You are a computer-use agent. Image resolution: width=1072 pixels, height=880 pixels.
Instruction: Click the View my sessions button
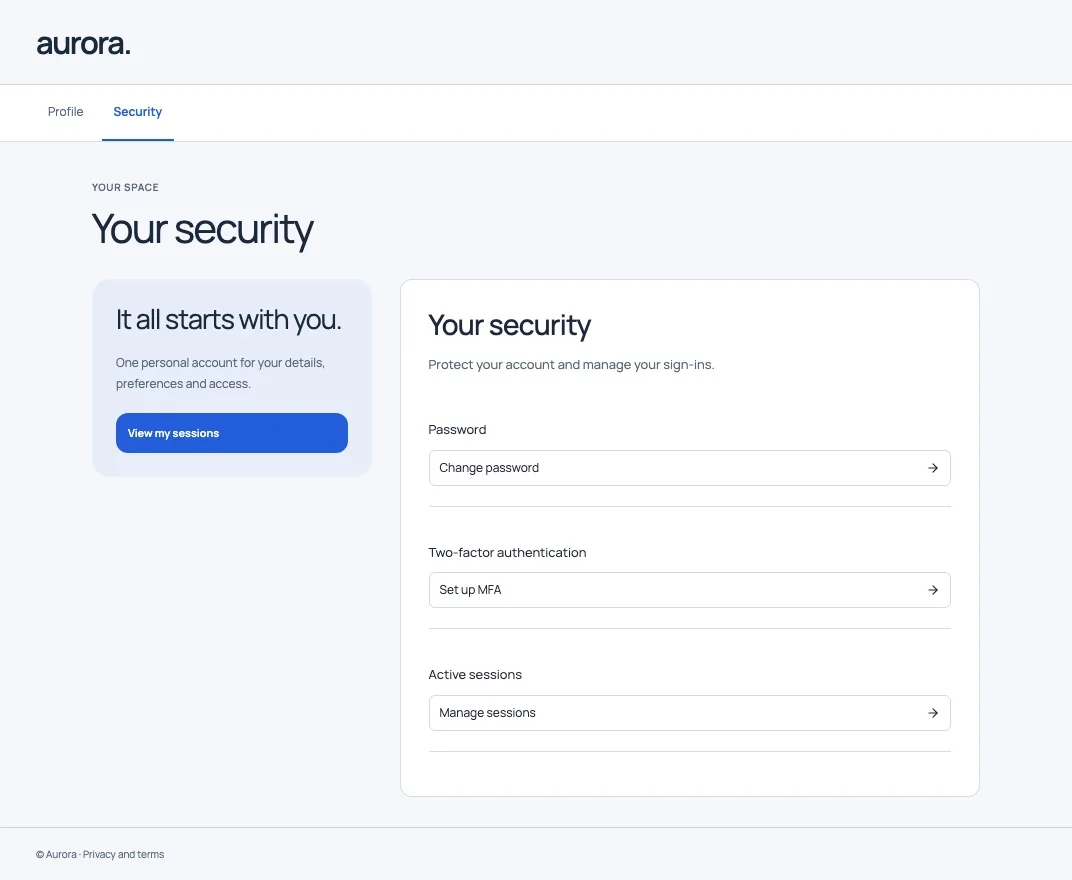[232, 433]
